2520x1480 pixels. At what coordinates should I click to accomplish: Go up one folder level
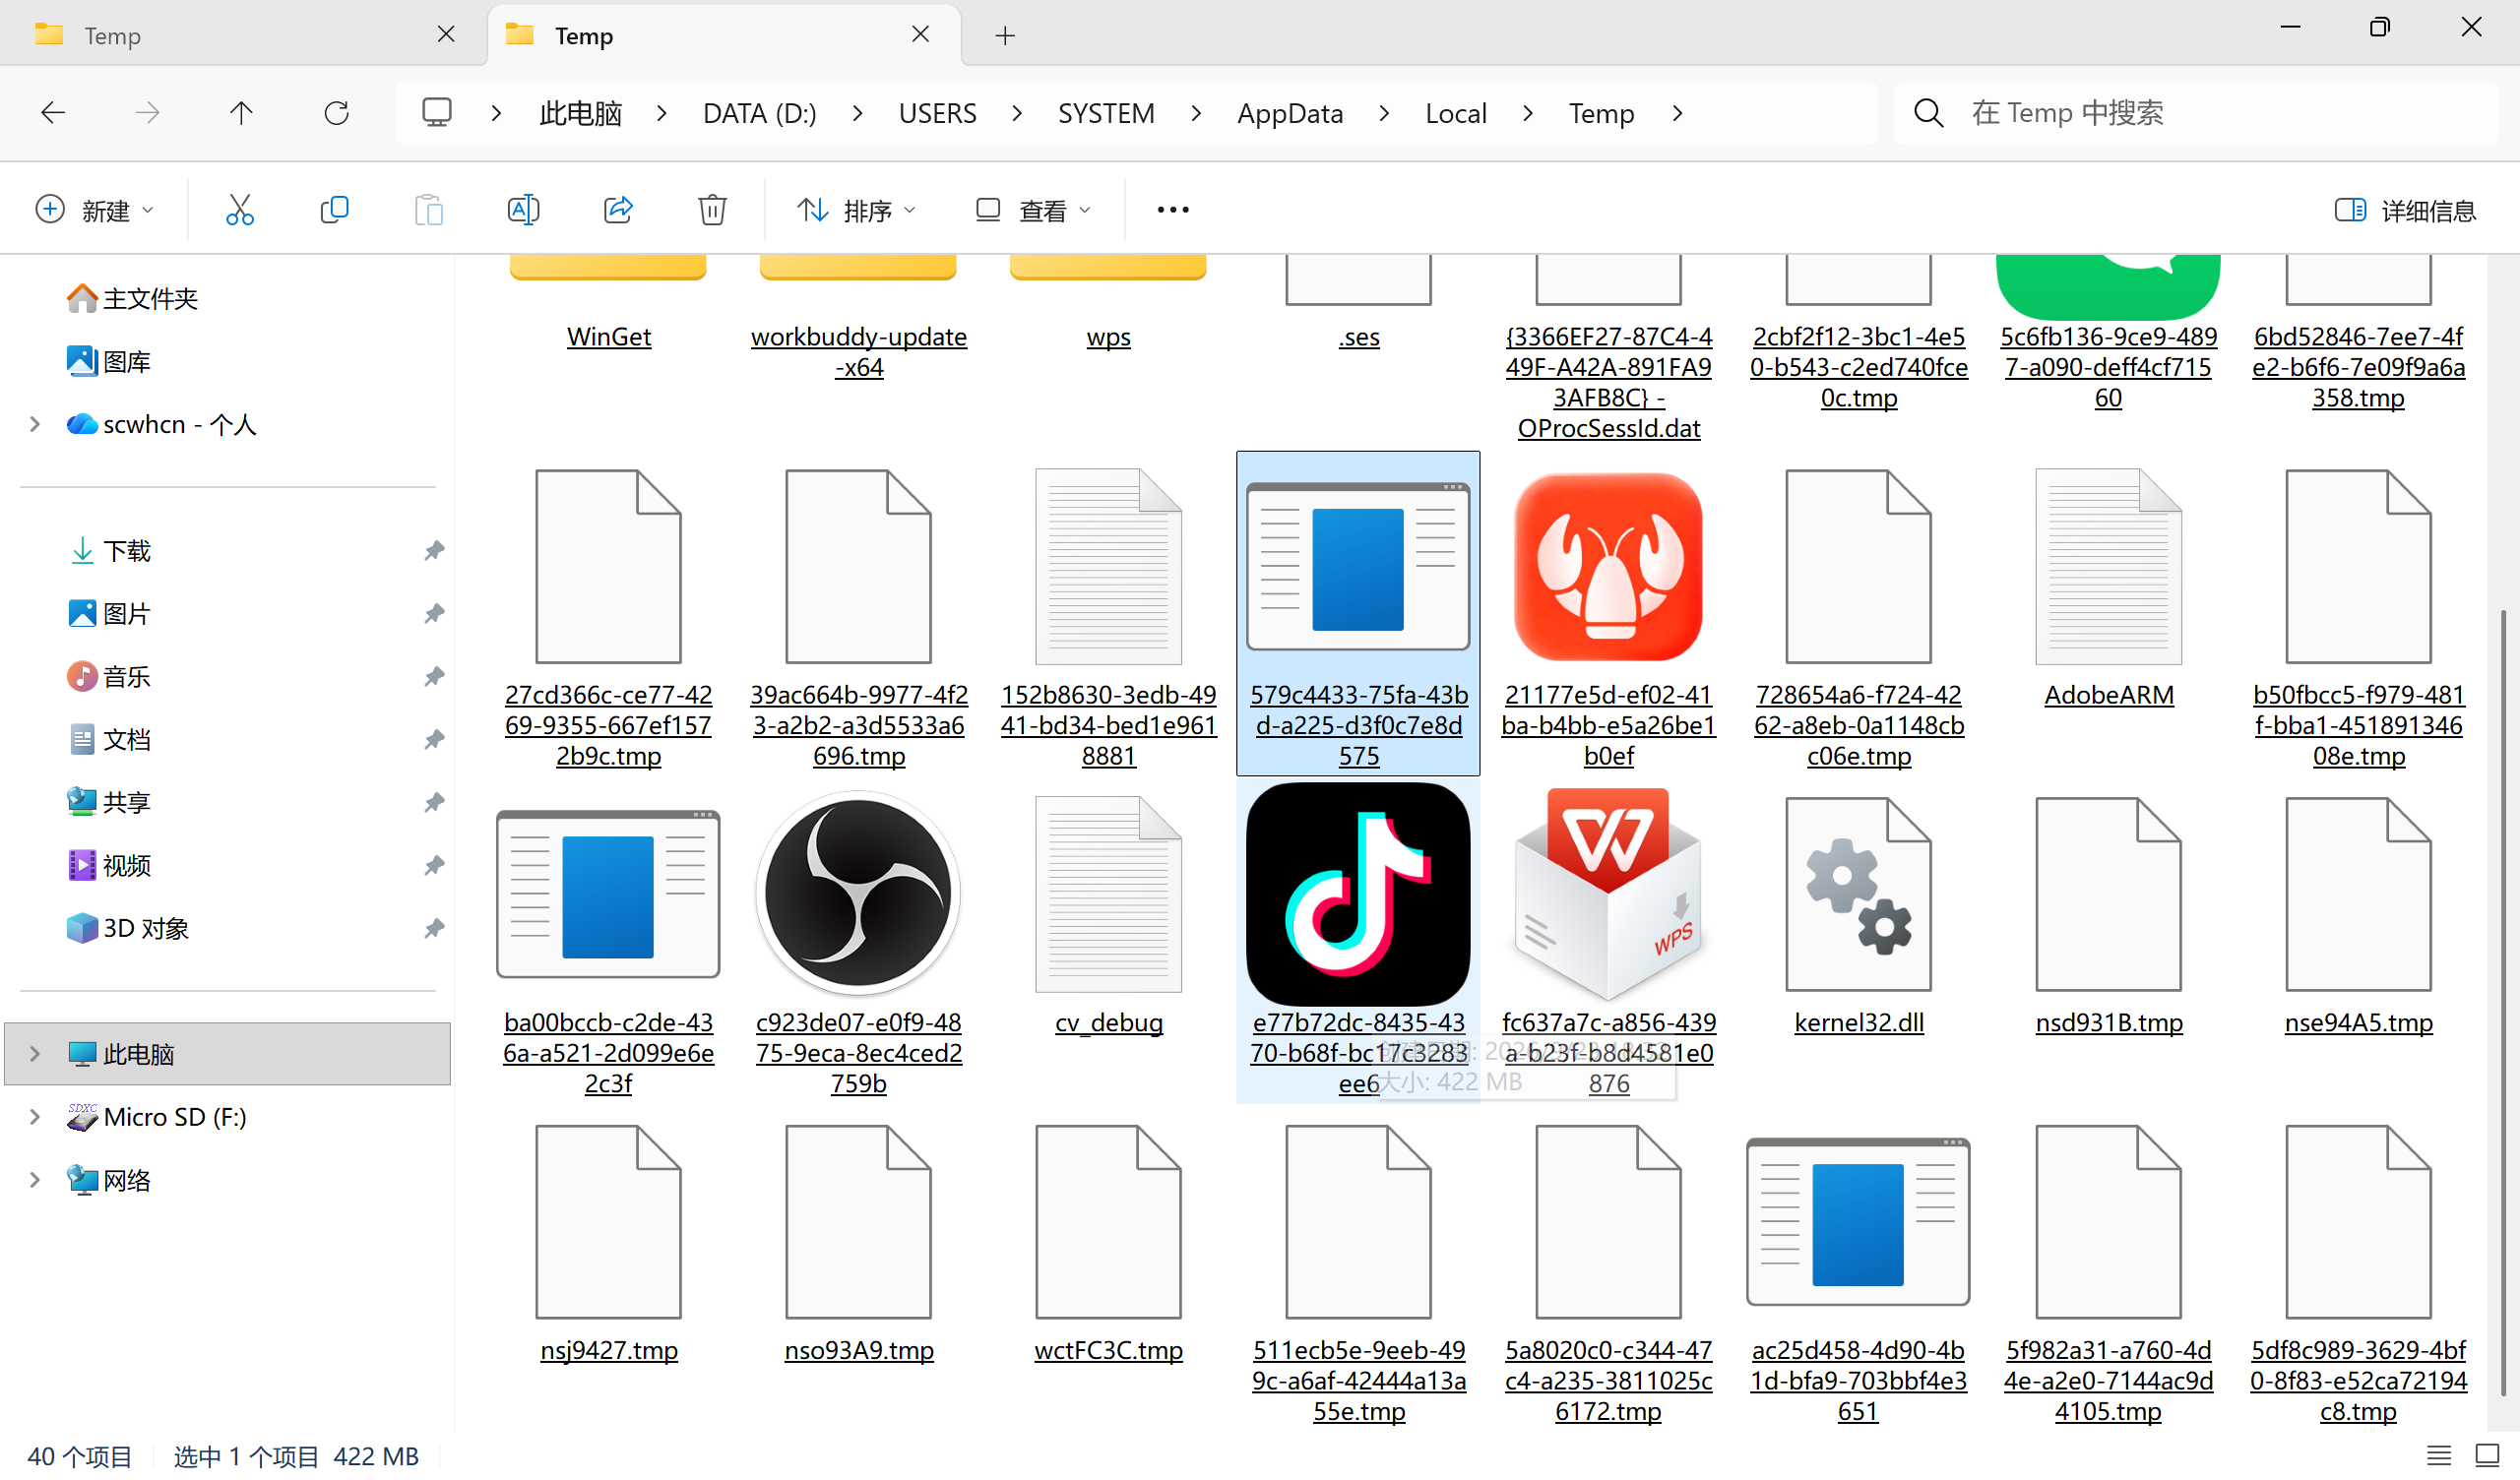pos(241,113)
